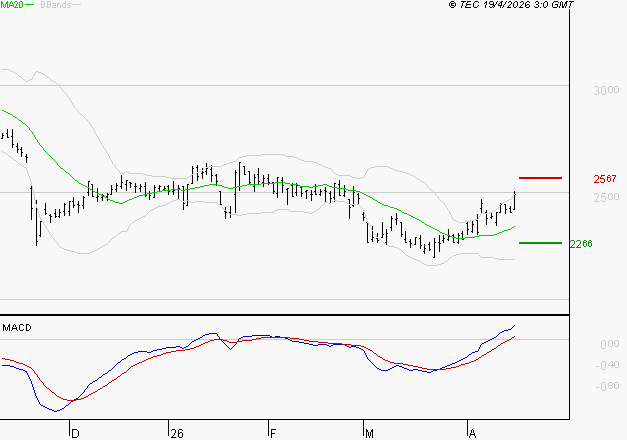The height and width of the screenshot is (440, 627).
Task: Click the green support line at 2266
Action: click(x=540, y=243)
